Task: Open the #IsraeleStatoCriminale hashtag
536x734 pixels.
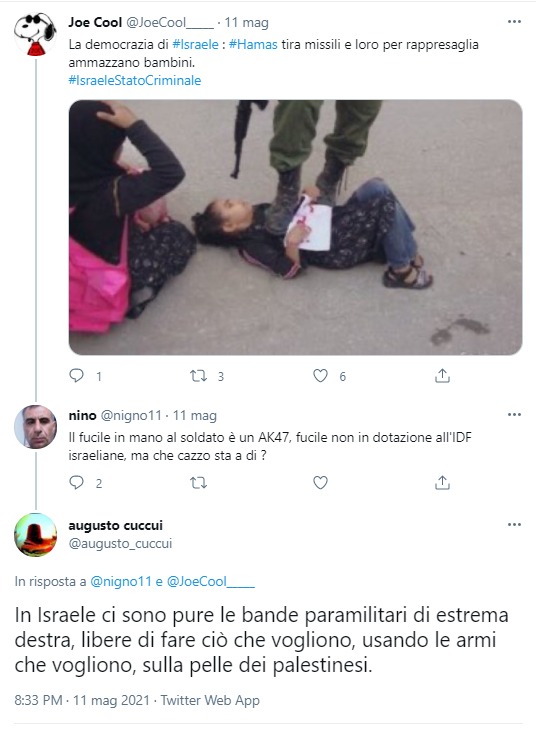Action: (x=135, y=80)
